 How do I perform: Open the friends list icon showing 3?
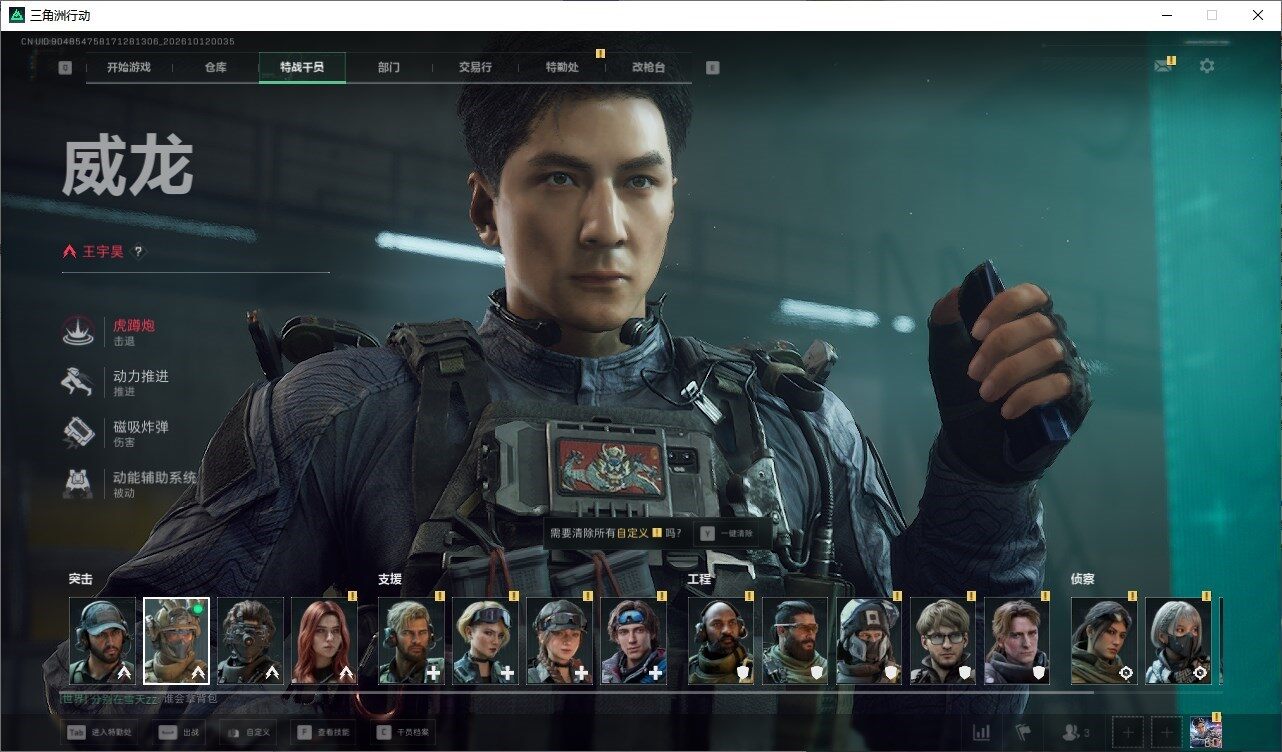tap(1076, 733)
